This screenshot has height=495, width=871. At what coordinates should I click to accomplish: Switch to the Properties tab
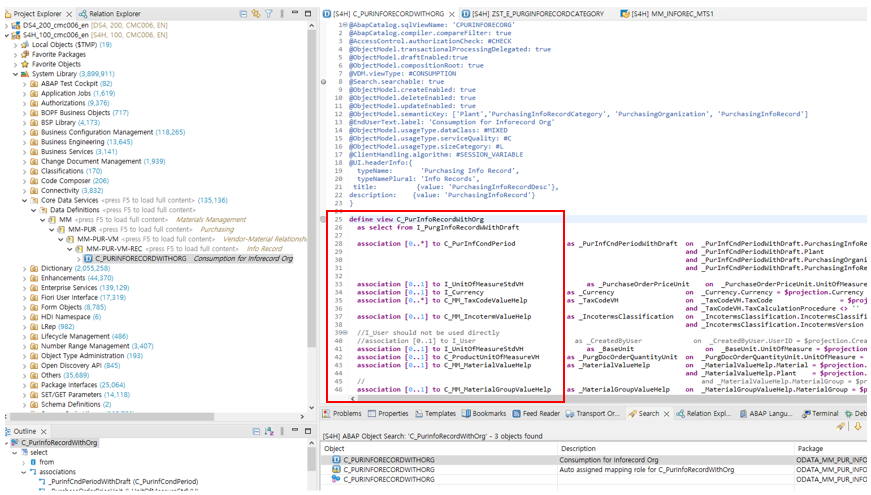coord(388,414)
